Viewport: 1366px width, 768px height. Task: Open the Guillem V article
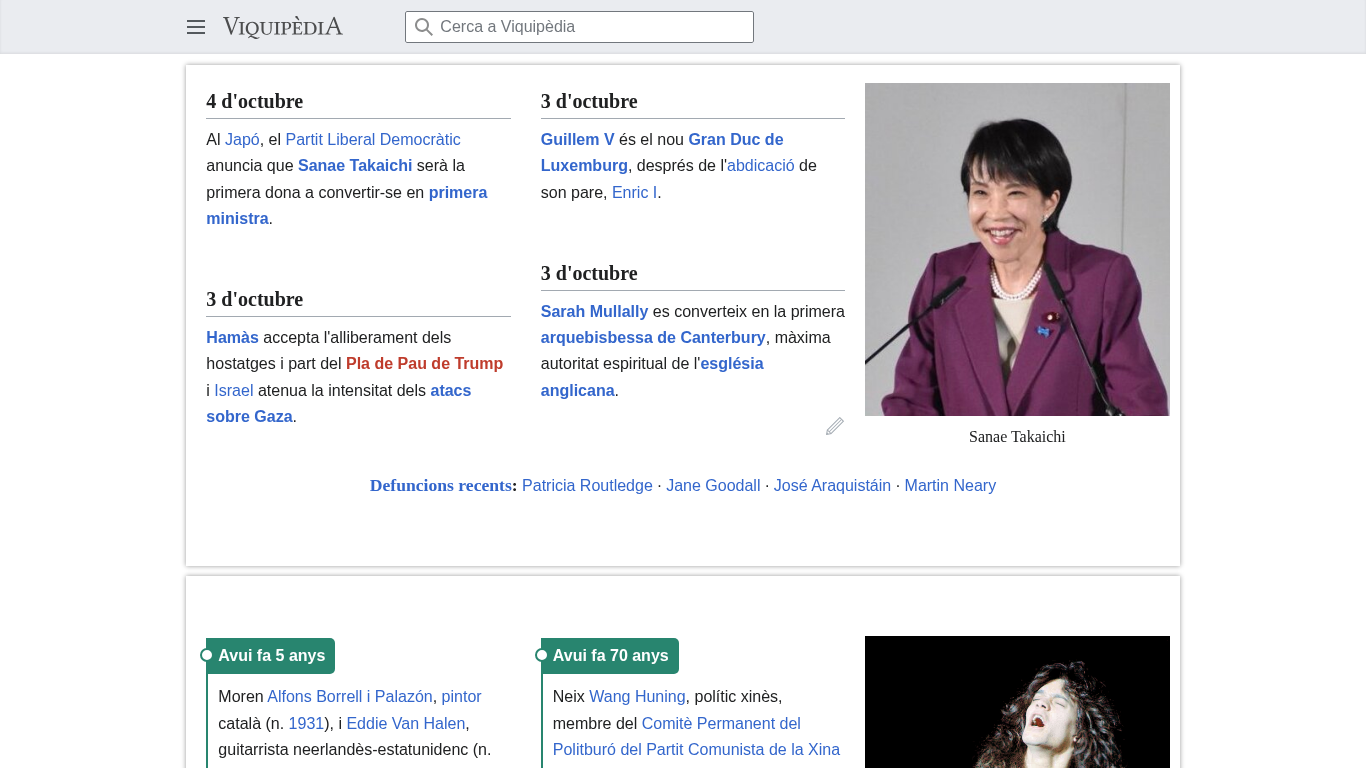[577, 139]
